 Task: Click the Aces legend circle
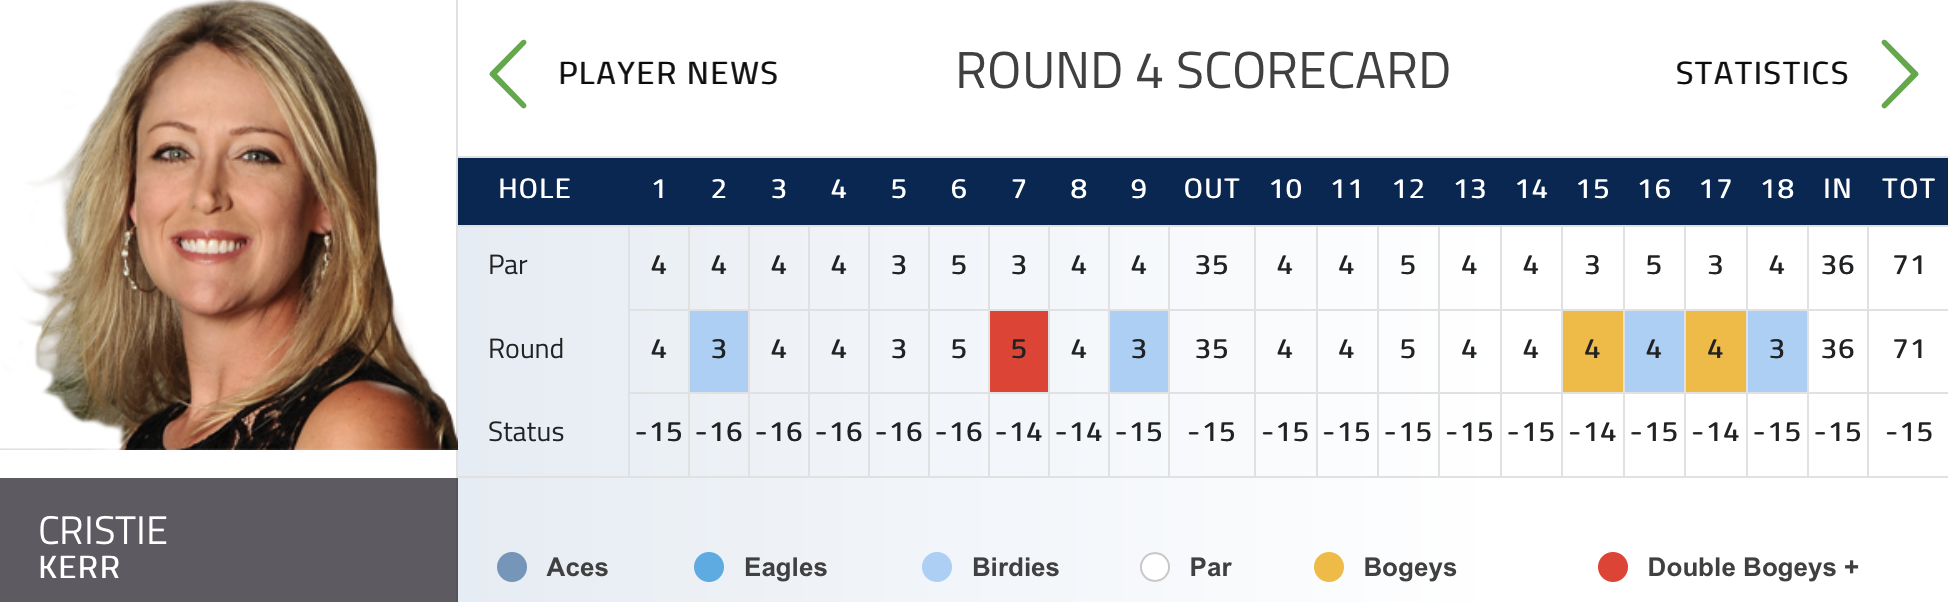click(512, 567)
